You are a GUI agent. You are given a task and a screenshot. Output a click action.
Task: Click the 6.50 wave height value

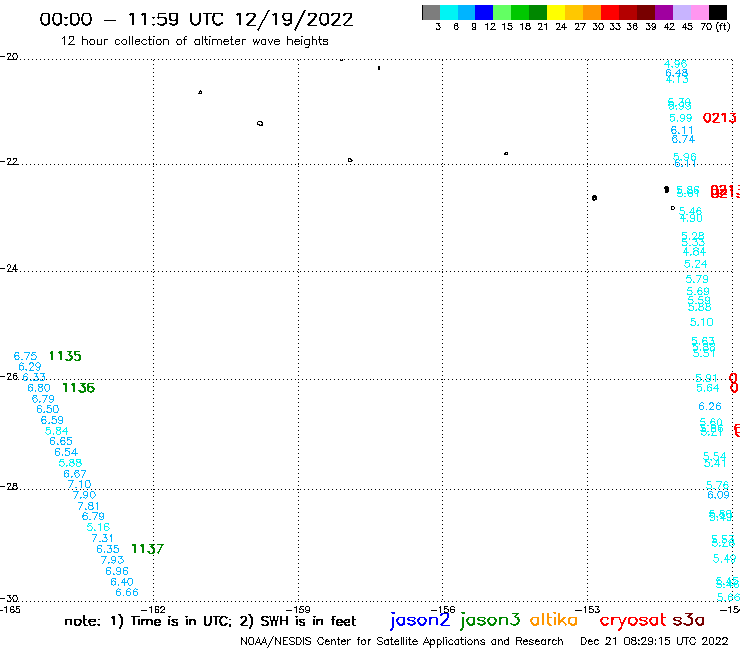48,409
